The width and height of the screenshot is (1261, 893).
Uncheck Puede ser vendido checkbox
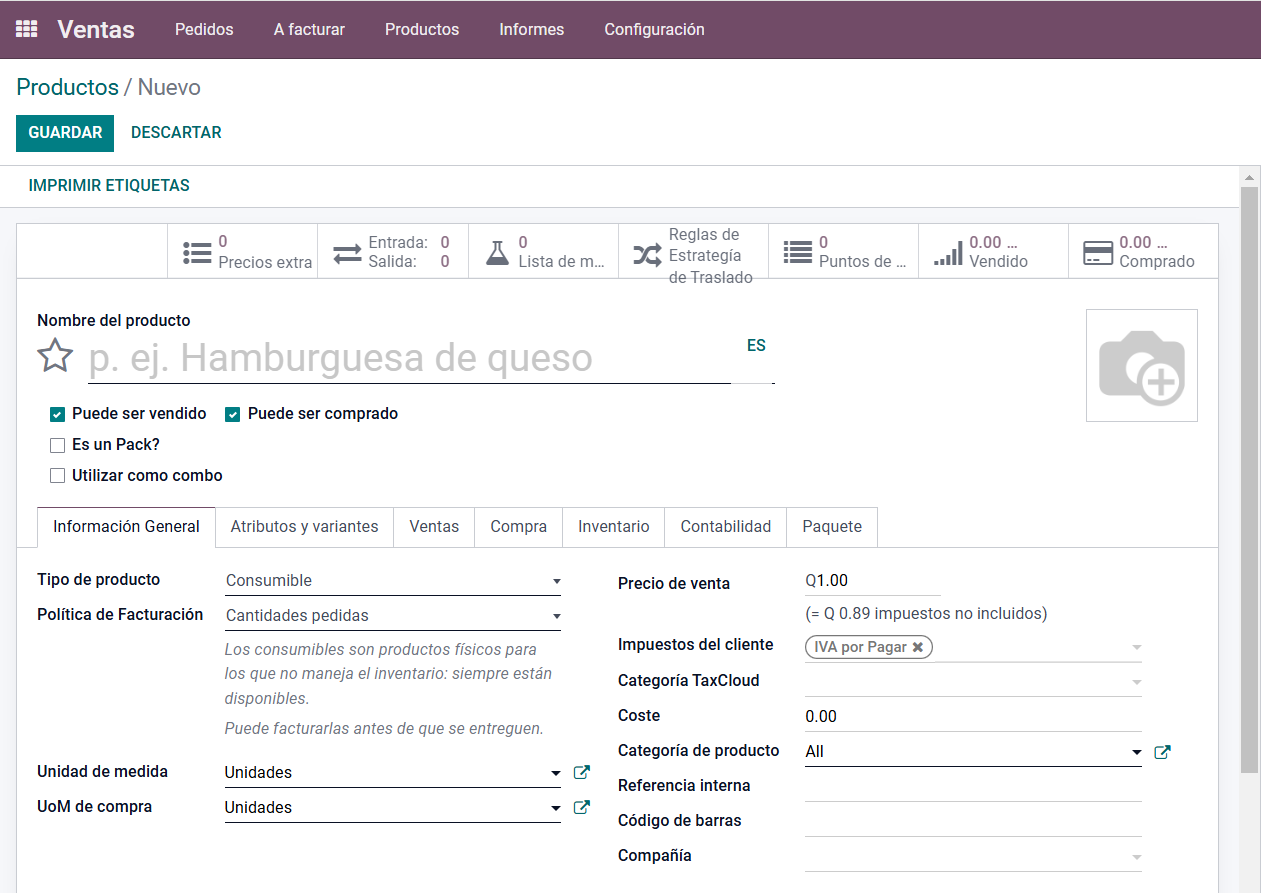click(58, 414)
